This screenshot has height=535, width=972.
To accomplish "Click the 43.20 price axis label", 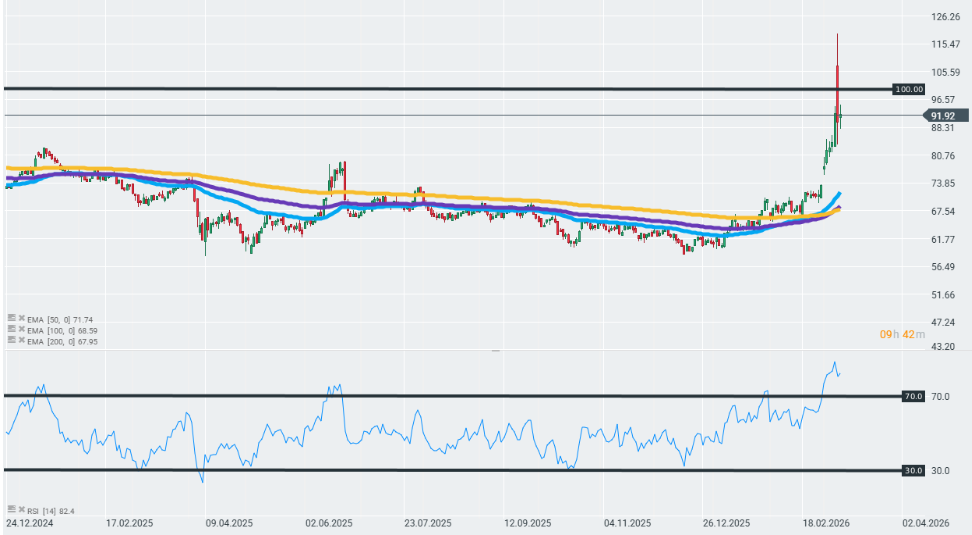I will [x=943, y=347].
